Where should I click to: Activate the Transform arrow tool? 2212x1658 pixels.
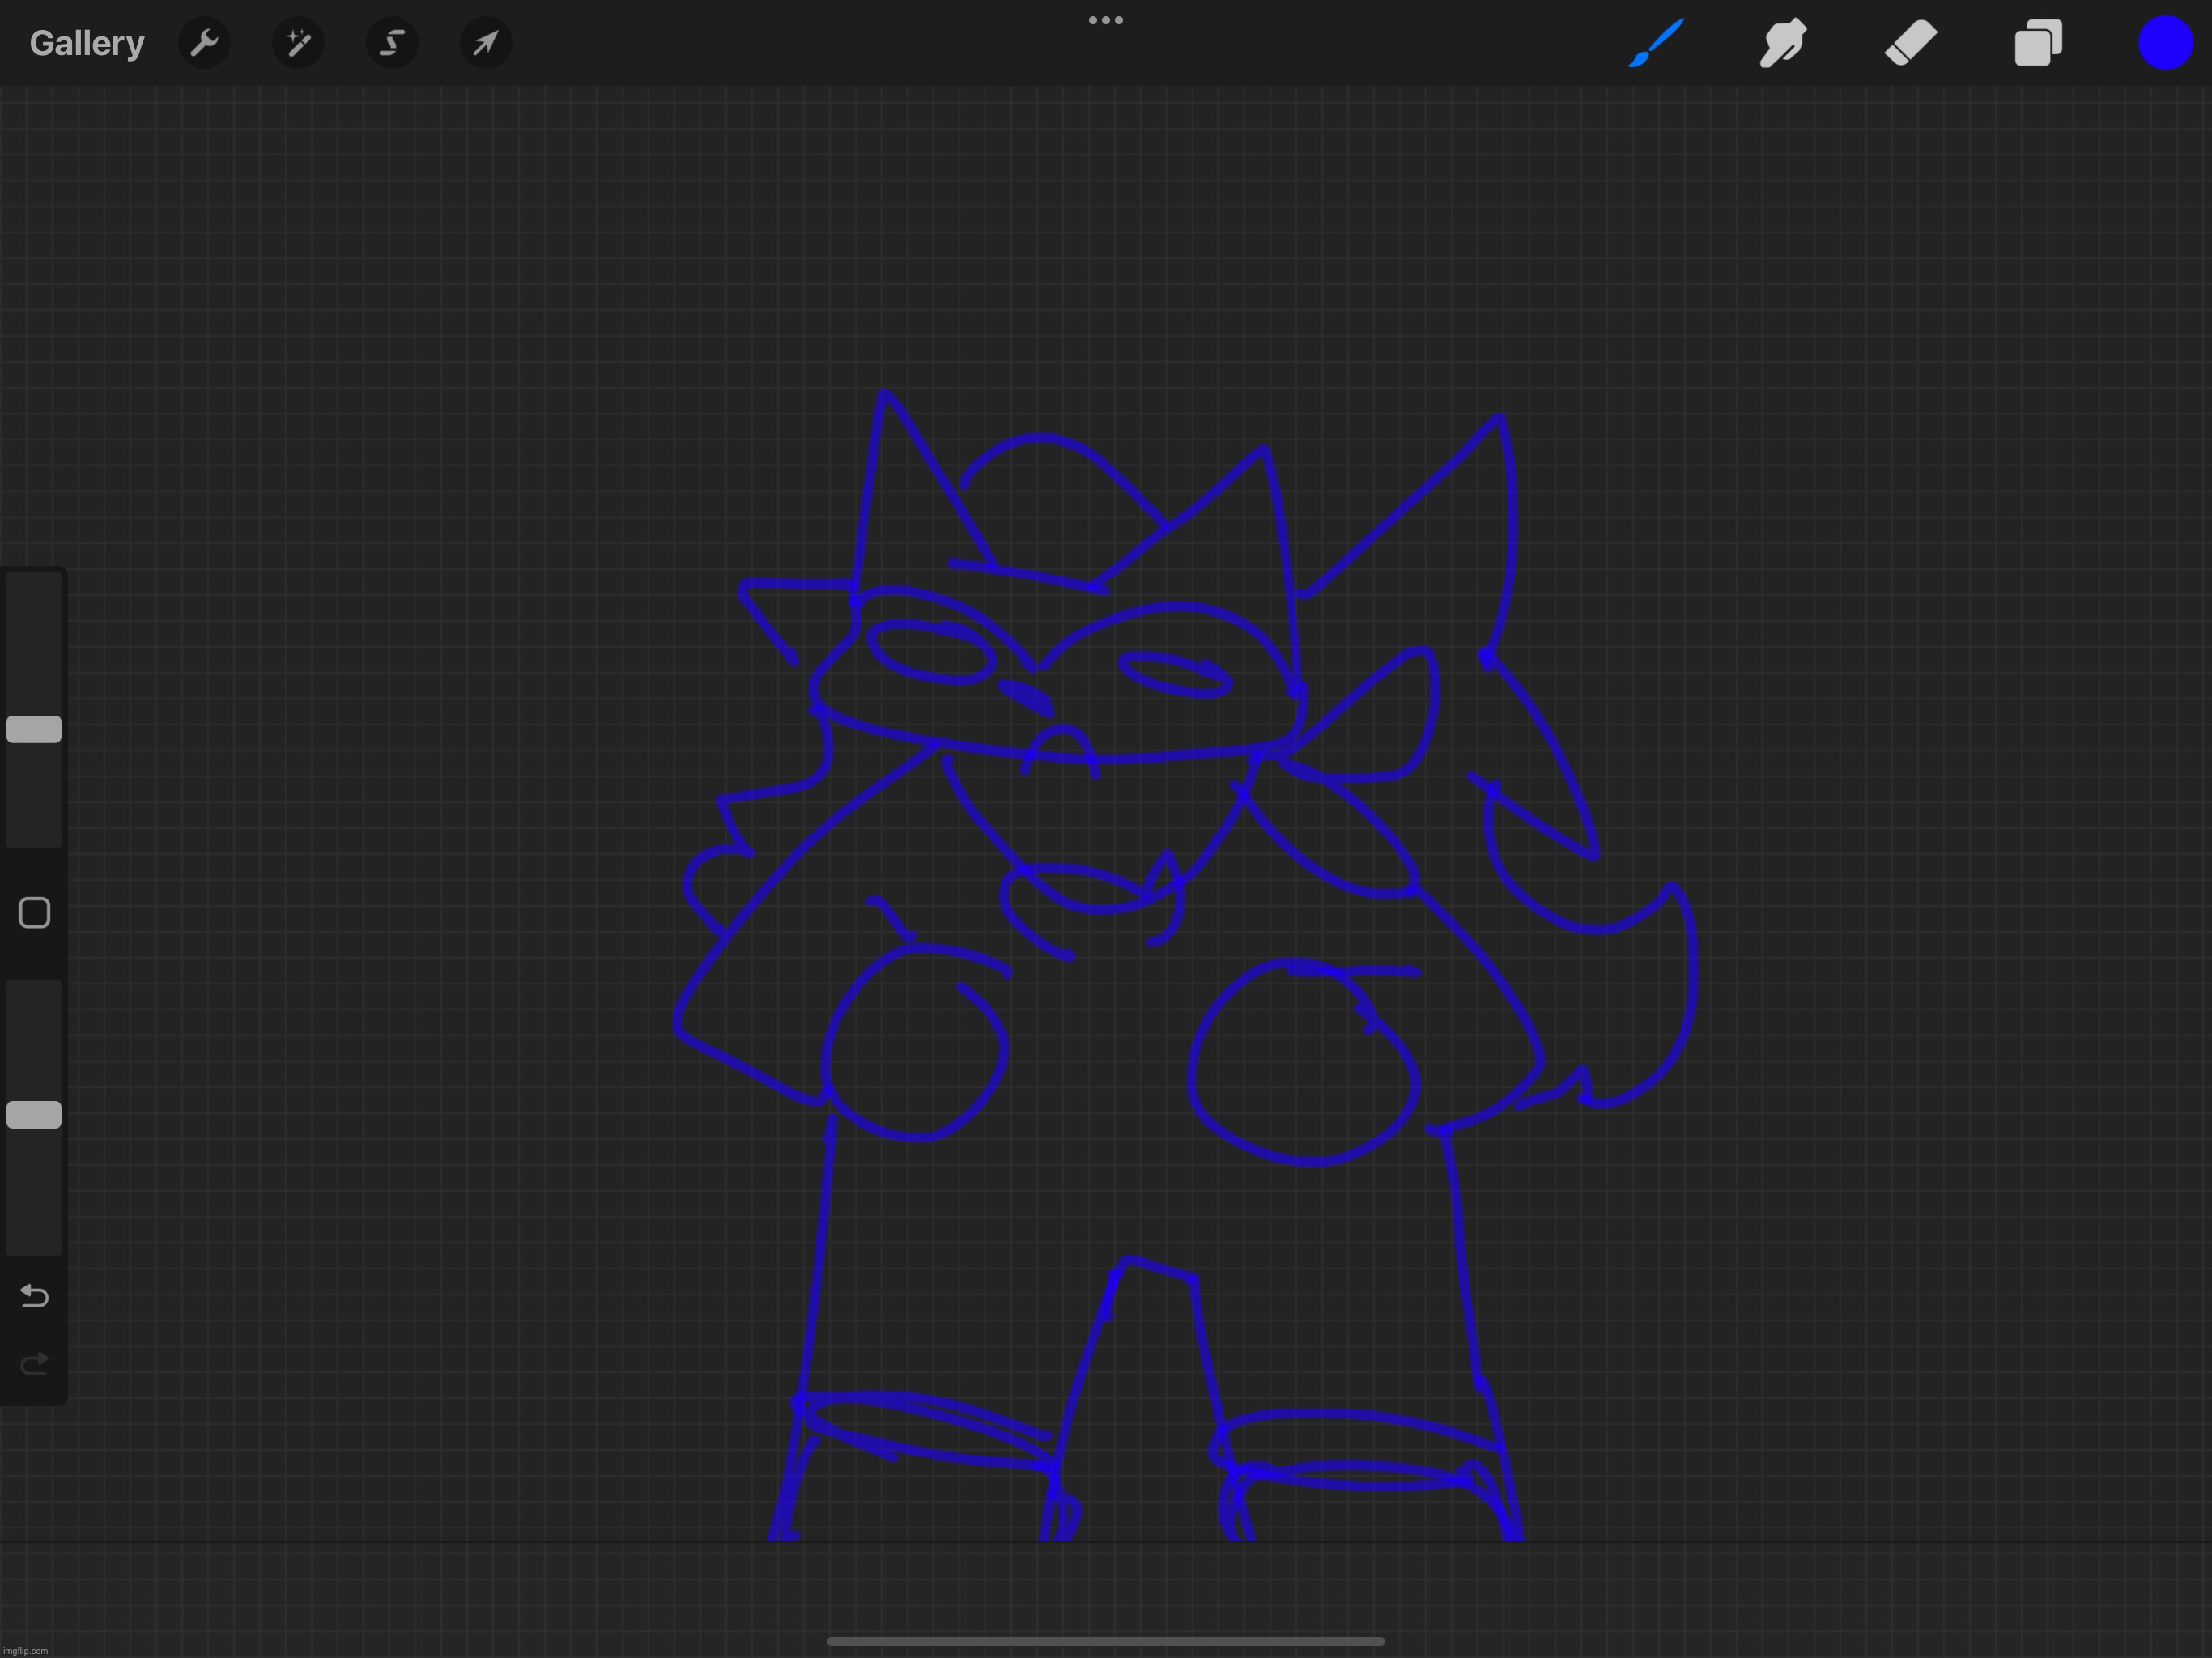486,43
